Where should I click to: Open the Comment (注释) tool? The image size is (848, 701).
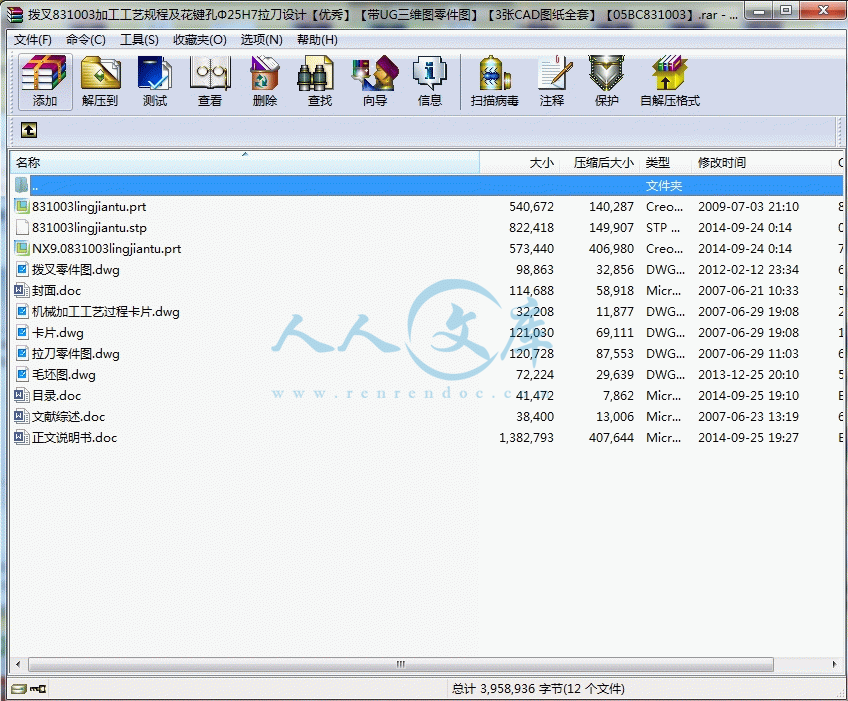coord(552,82)
